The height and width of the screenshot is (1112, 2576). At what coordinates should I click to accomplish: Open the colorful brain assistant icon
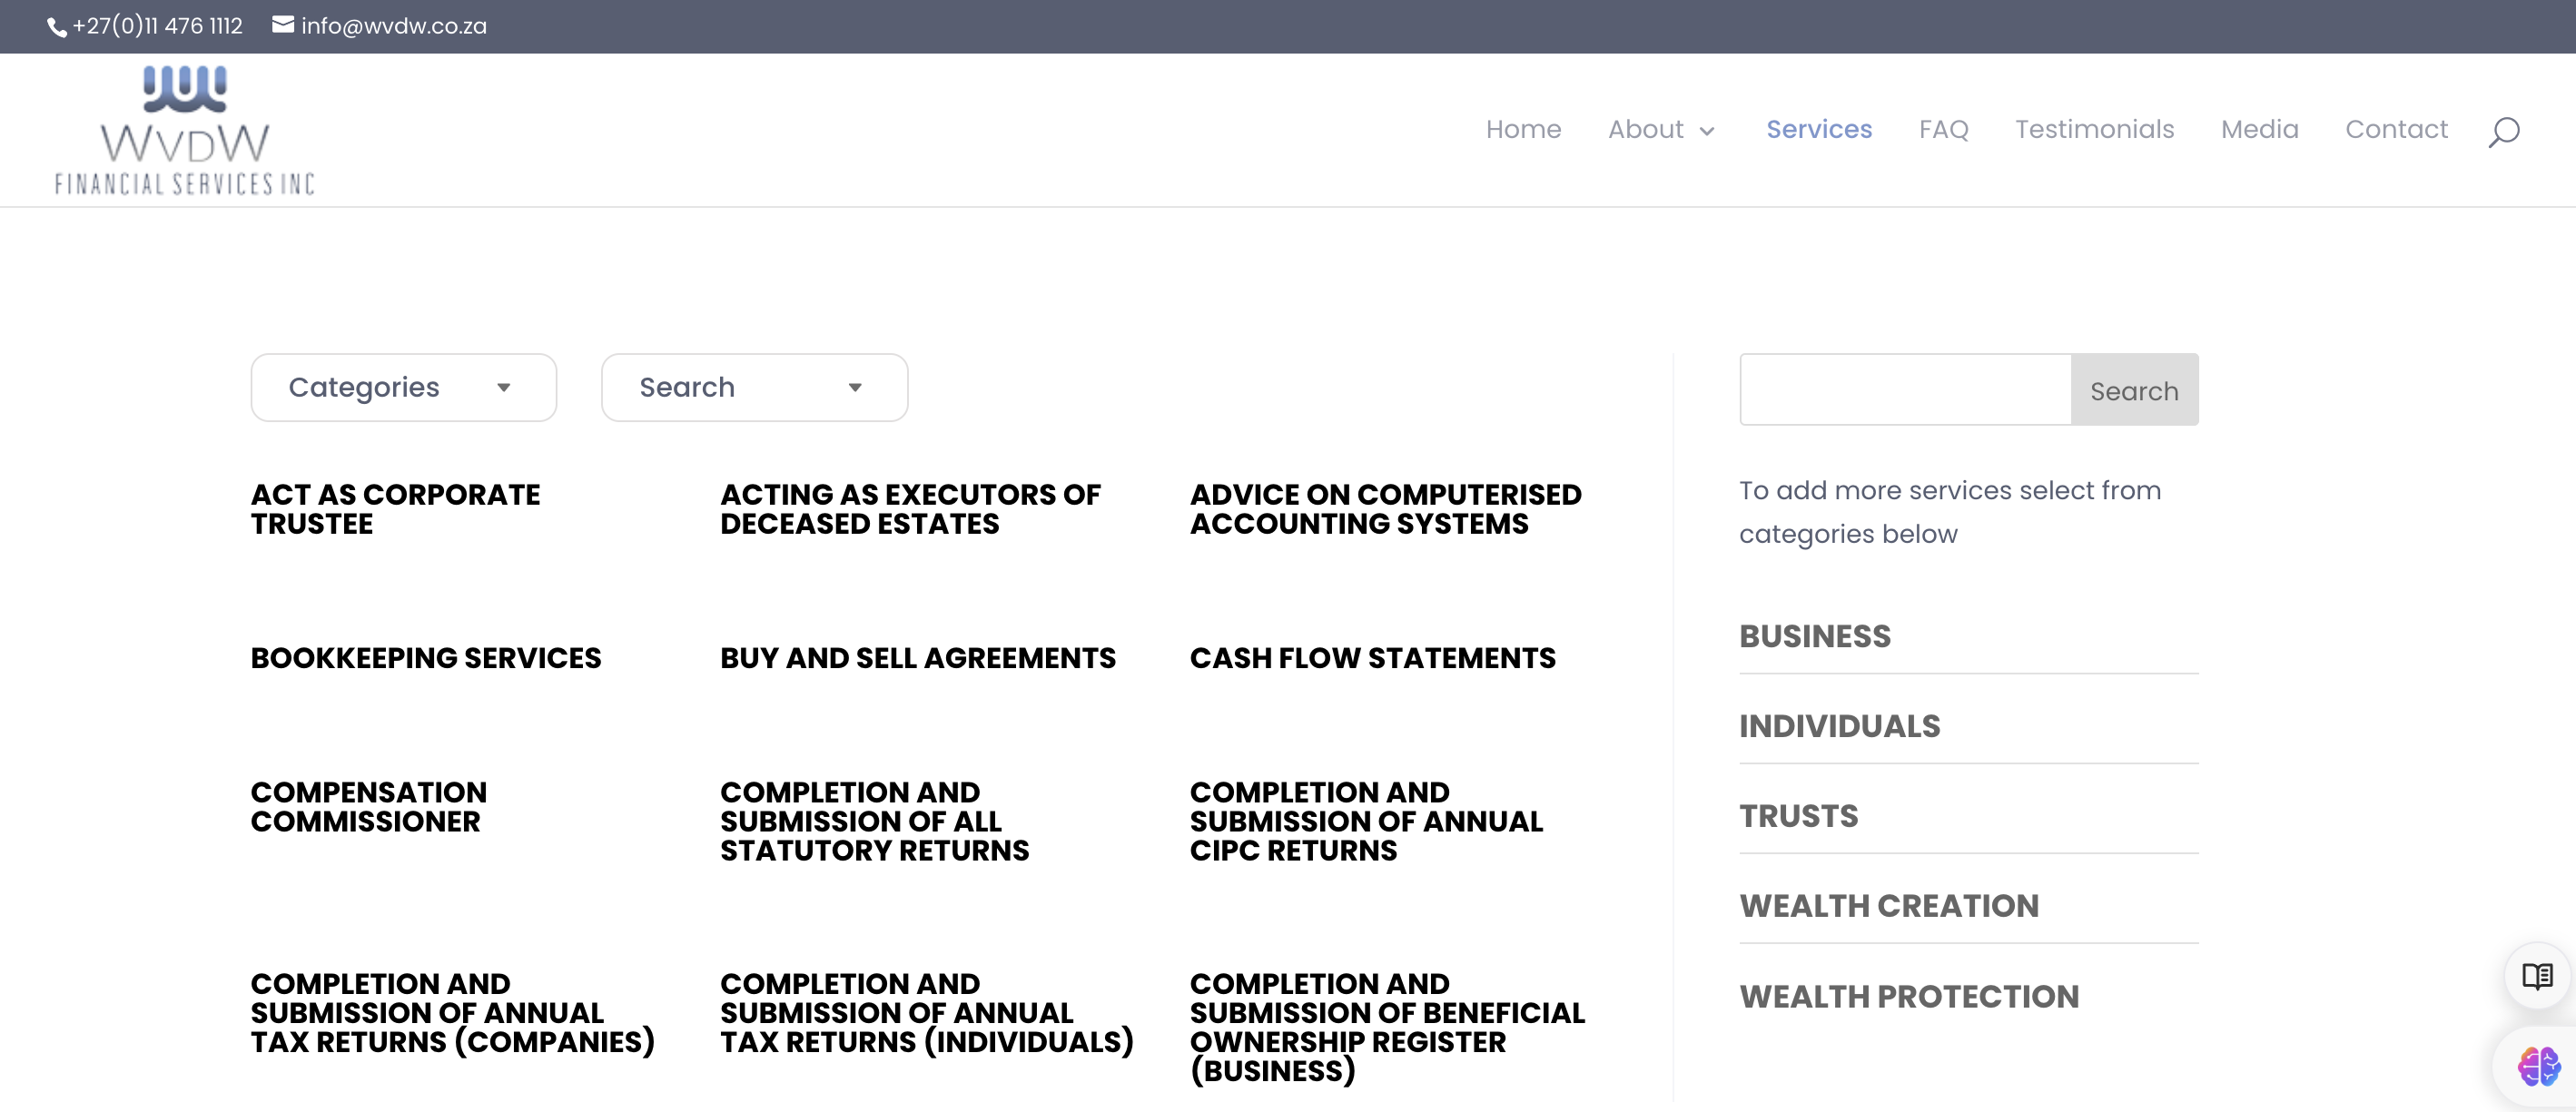[x=2538, y=1066]
